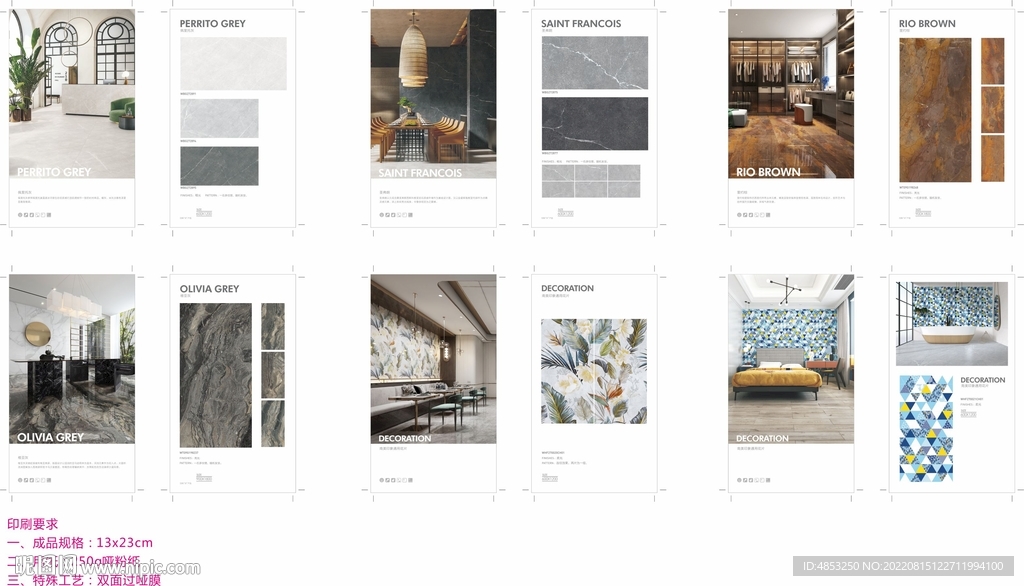The image size is (1024, 586).
Task: Click DECORATION caption on the bedroom photo
Action: 762,438
